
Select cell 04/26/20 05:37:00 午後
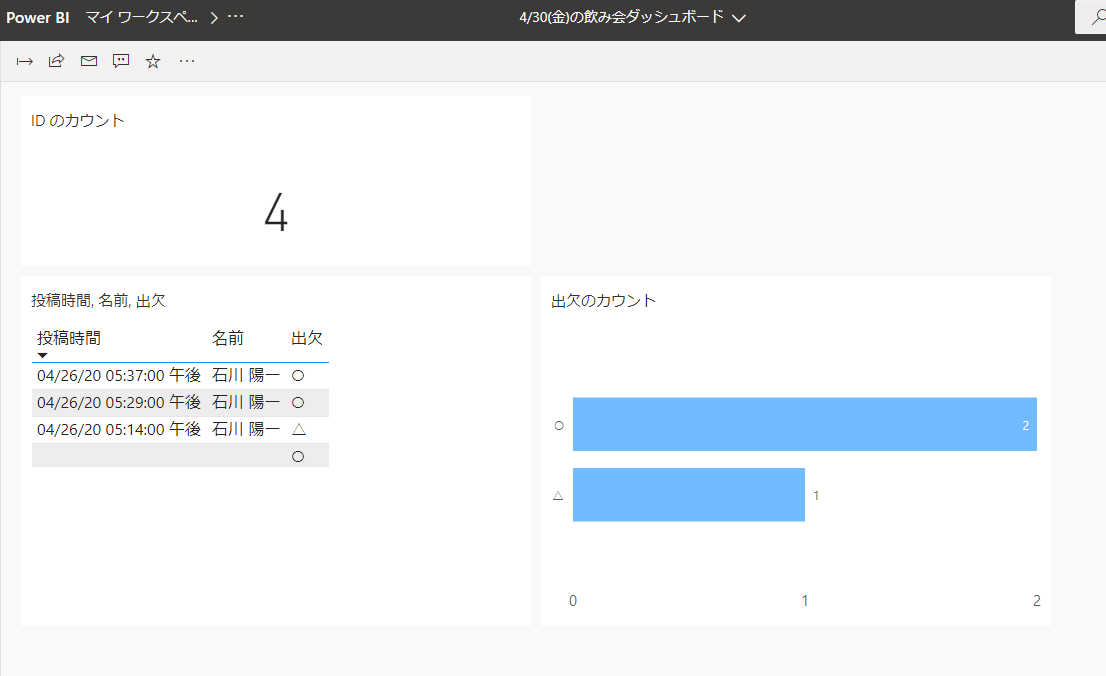coord(119,375)
